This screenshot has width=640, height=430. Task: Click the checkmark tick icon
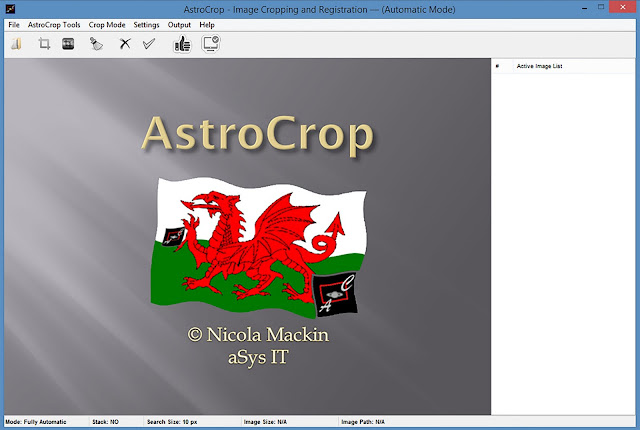pyautogui.click(x=149, y=44)
